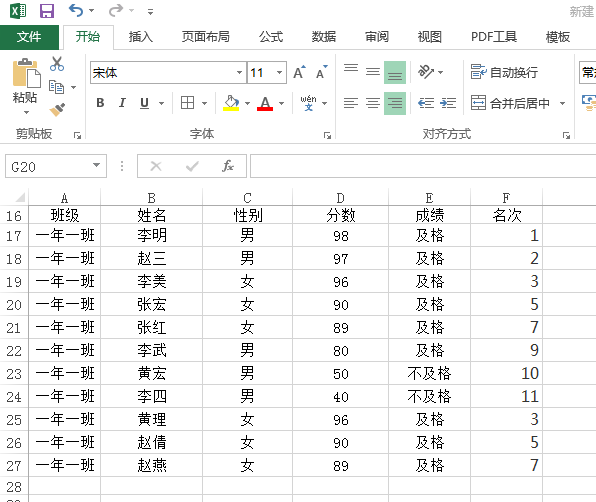Toggle Bold formatting
The image size is (596, 502).
100,103
